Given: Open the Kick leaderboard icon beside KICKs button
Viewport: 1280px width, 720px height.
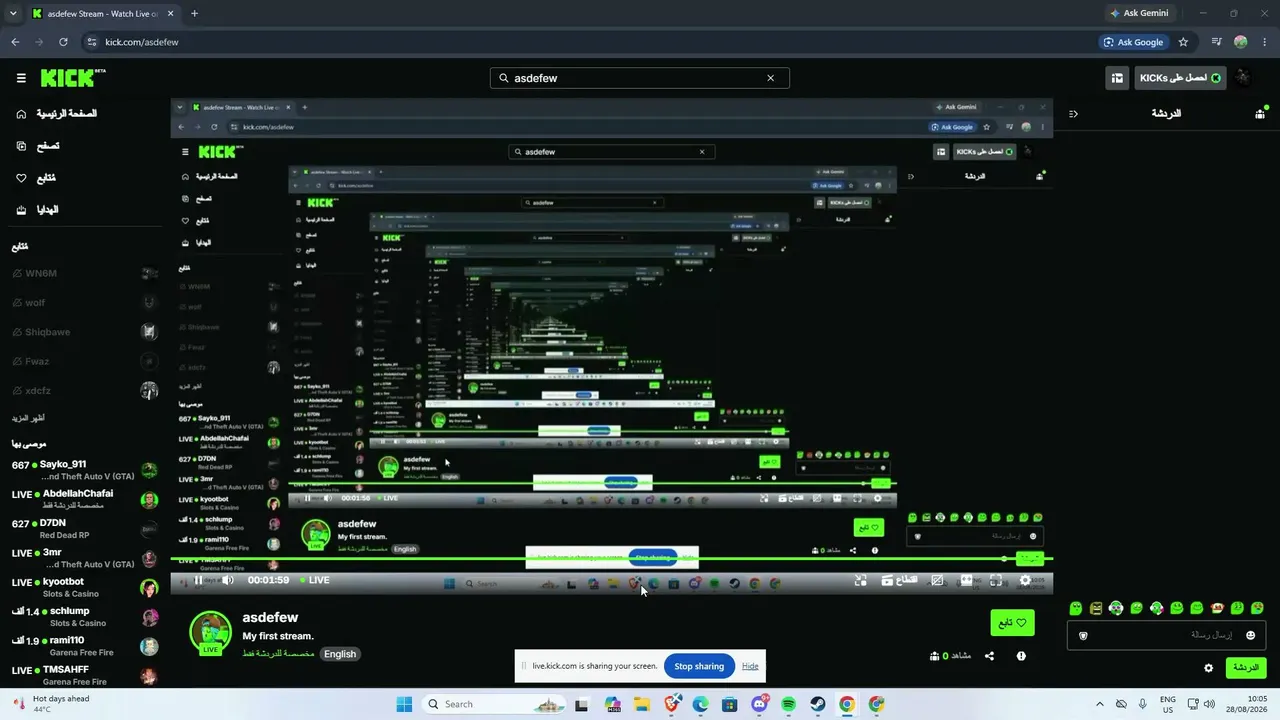Looking at the screenshot, I should point(1117,78).
